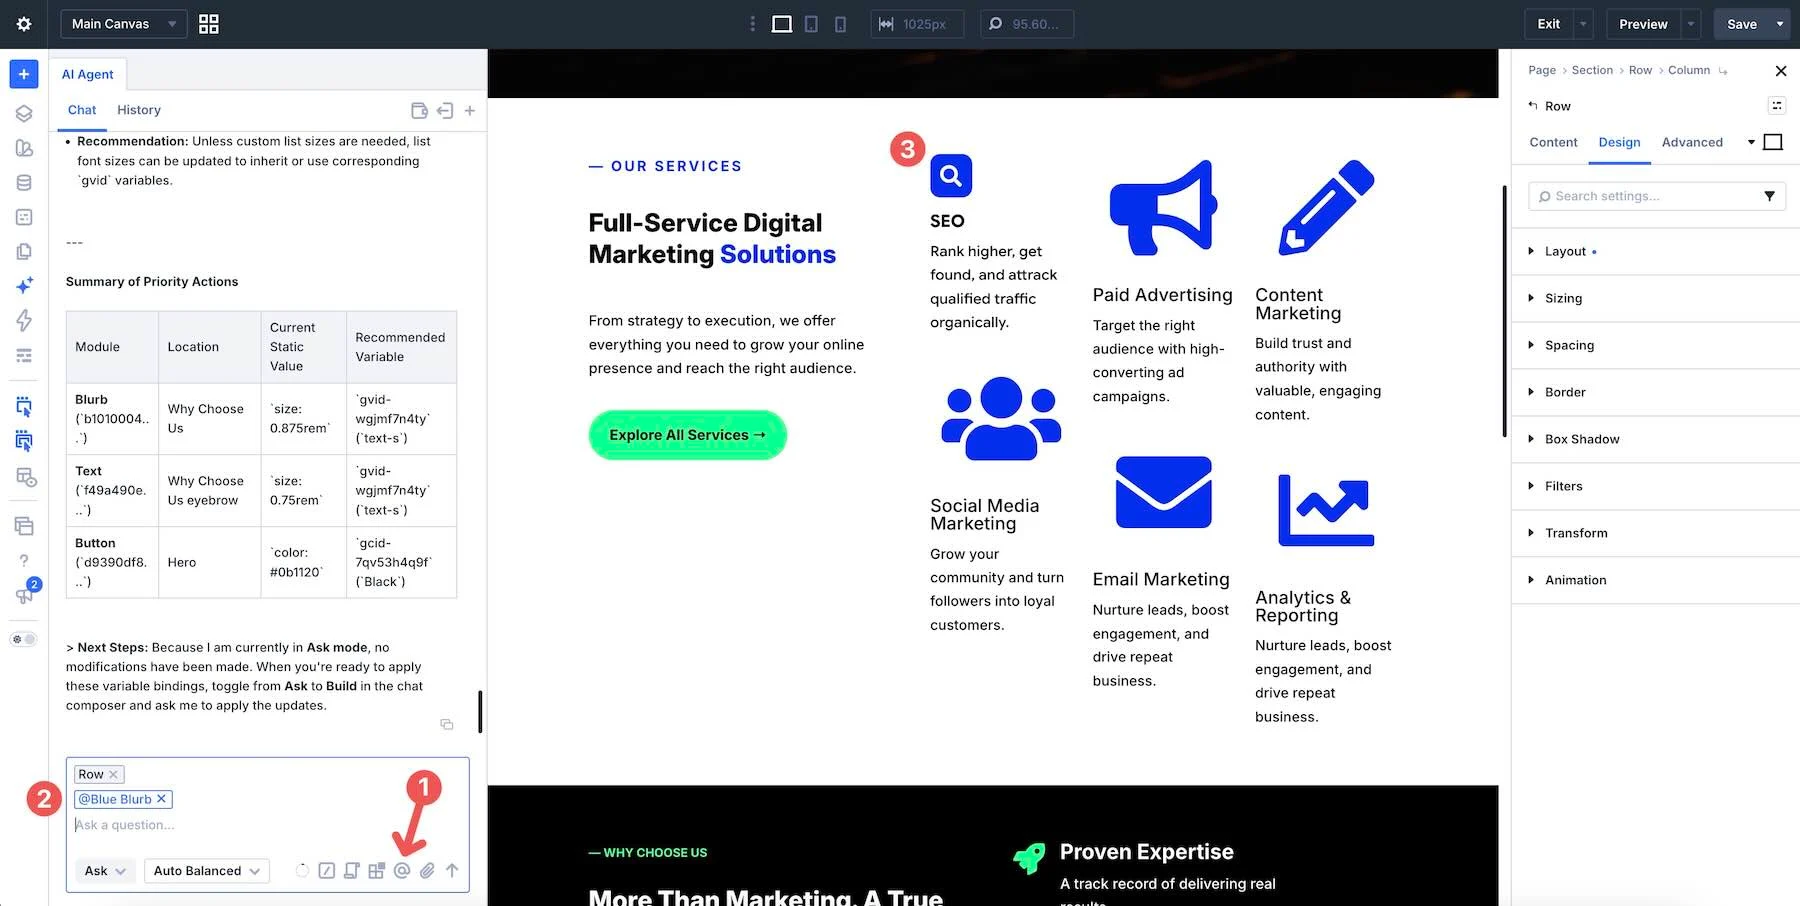Expand the Box Shadow settings group
Viewport: 1800px width, 906px height.
[1656, 439]
